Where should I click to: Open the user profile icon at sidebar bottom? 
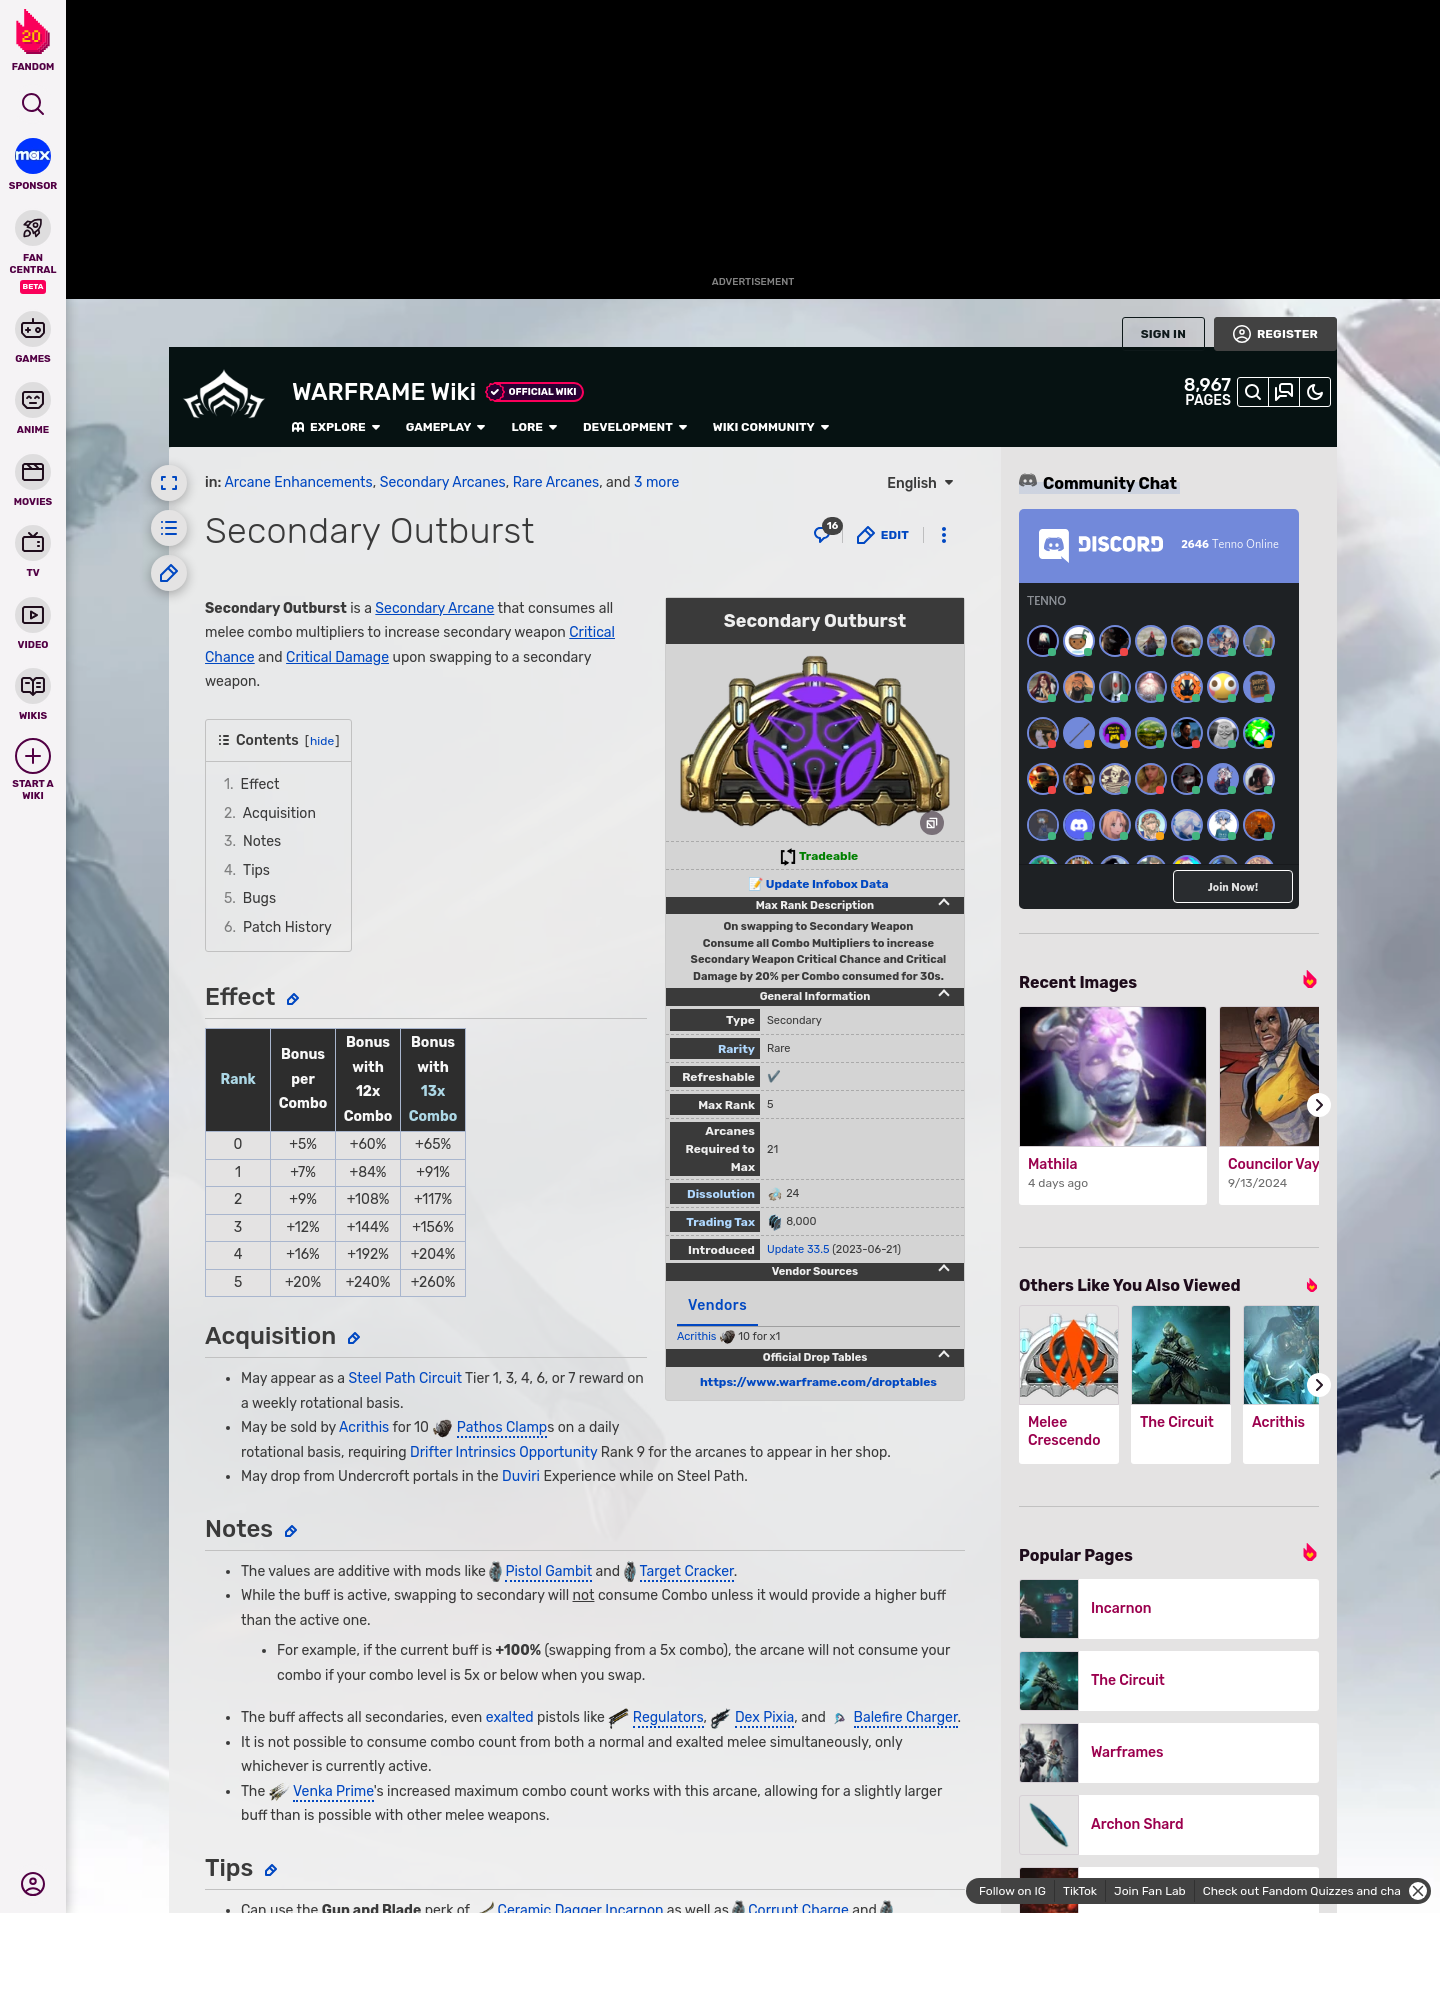33,1884
